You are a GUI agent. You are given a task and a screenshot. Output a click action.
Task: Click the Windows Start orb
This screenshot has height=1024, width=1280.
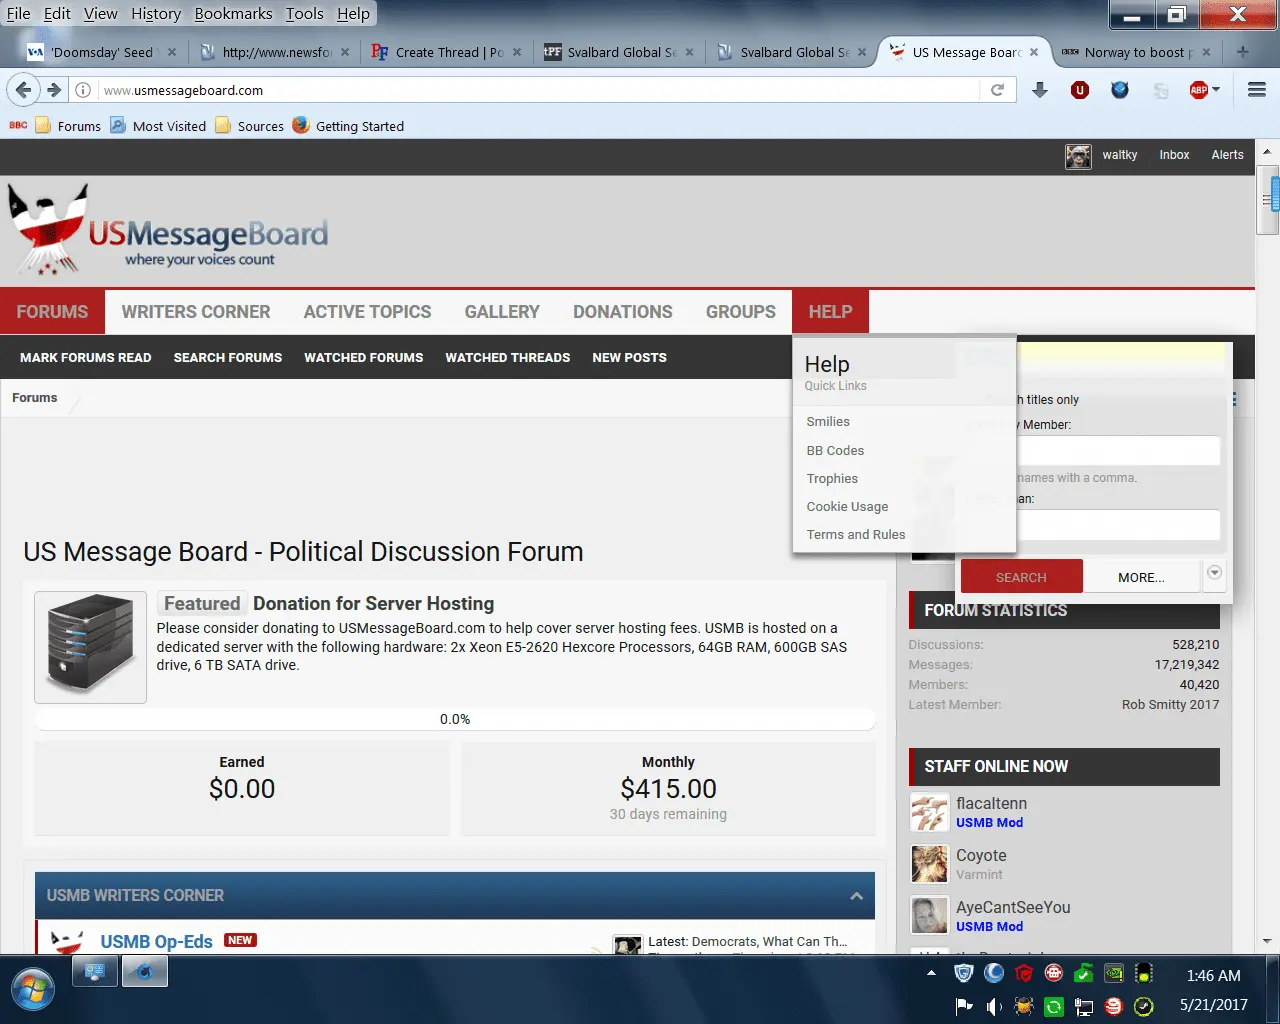point(33,989)
